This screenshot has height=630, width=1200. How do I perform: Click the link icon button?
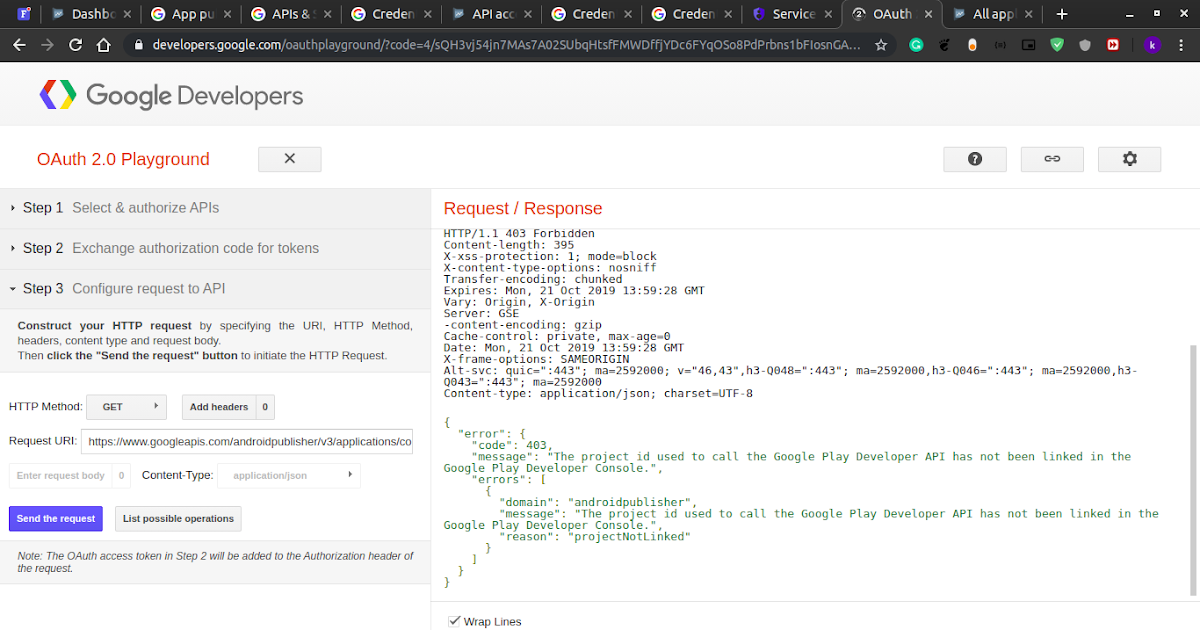click(1052, 159)
